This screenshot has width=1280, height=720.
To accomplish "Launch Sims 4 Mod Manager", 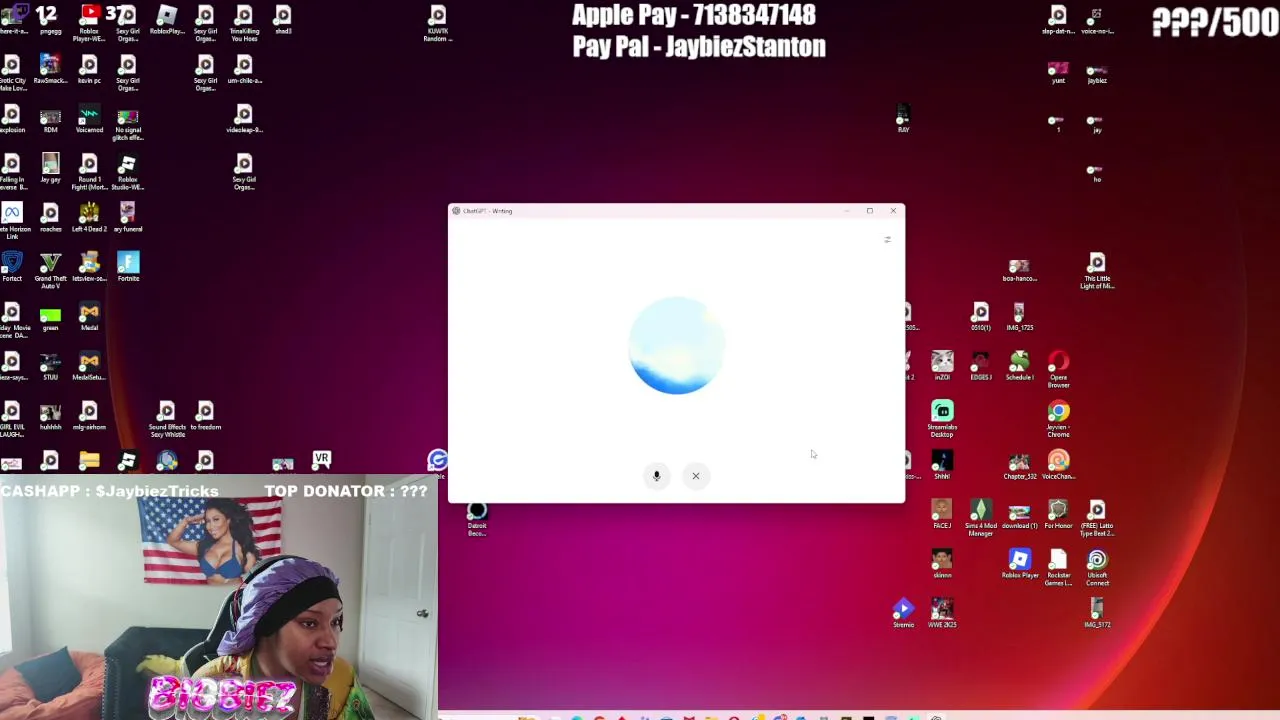I will coord(980,518).
